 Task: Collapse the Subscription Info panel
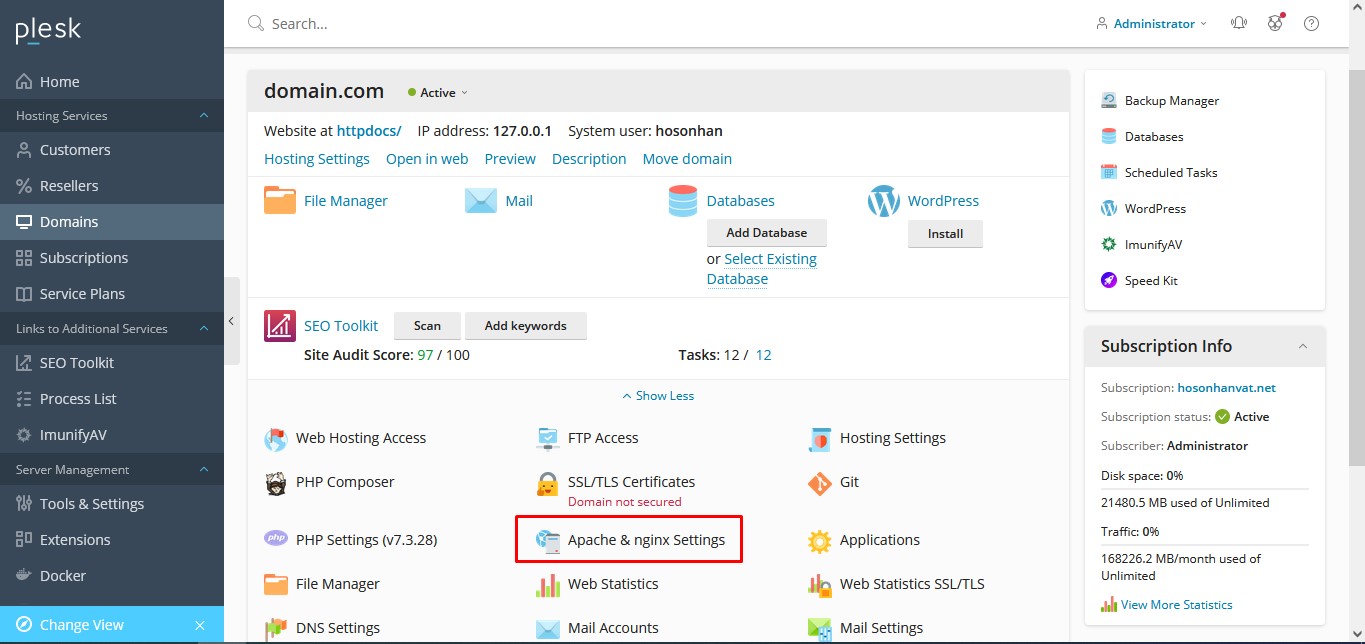pyautogui.click(x=1302, y=345)
